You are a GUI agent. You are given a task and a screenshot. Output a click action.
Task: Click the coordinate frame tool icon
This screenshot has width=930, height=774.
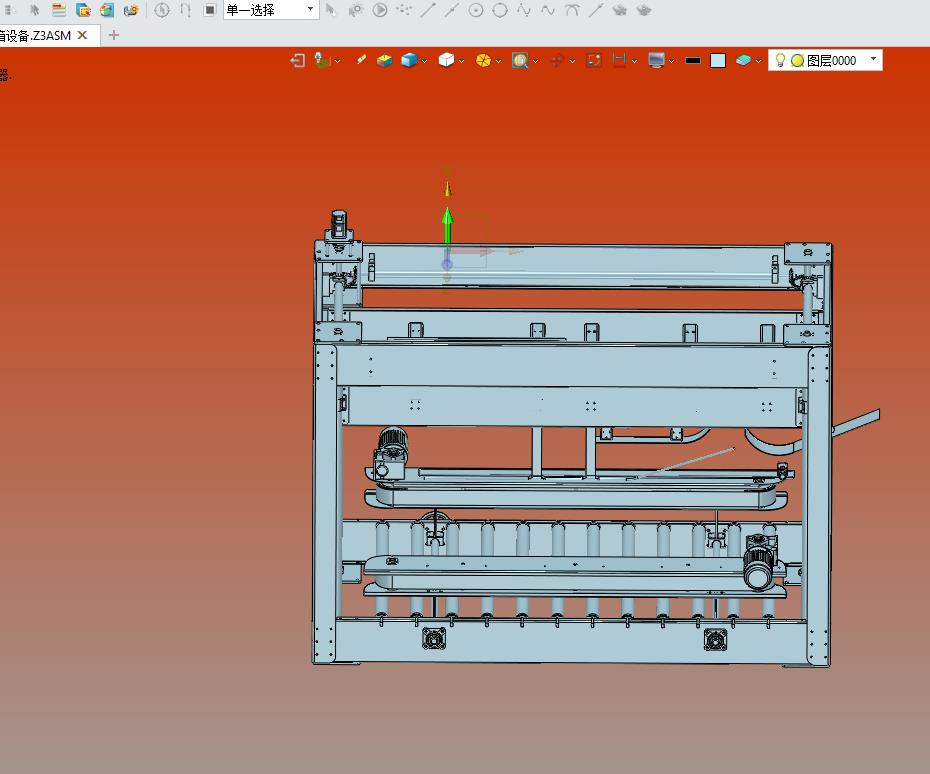pos(322,60)
